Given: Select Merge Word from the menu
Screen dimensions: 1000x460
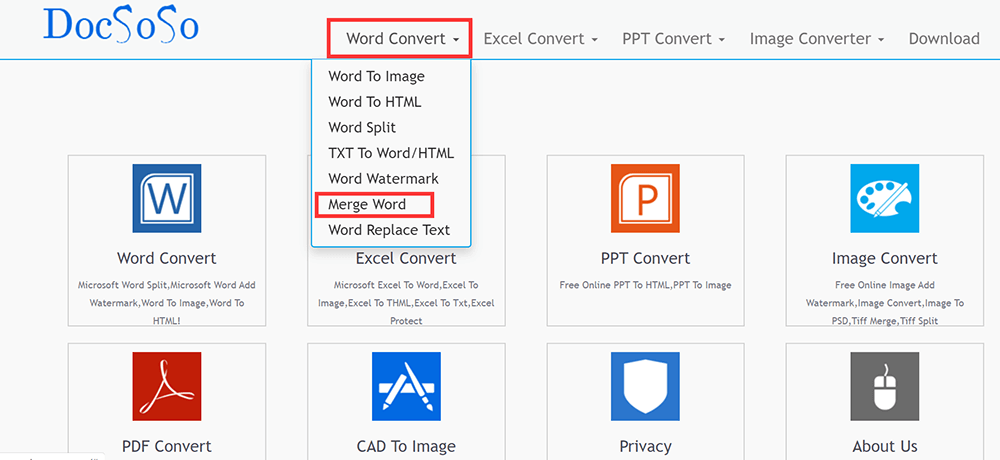Looking at the screenshot, I should point(367,205).
